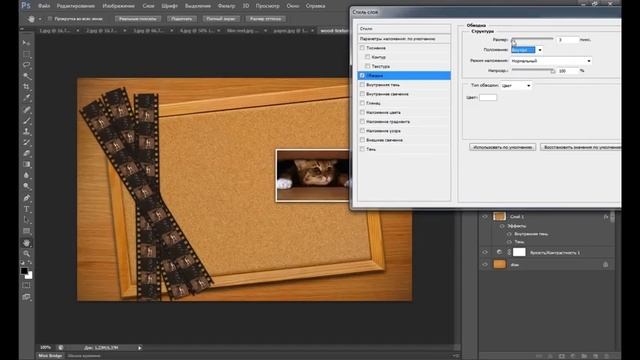Select the Pen tool
Screen dimensions: 640x360
[27, 198]
